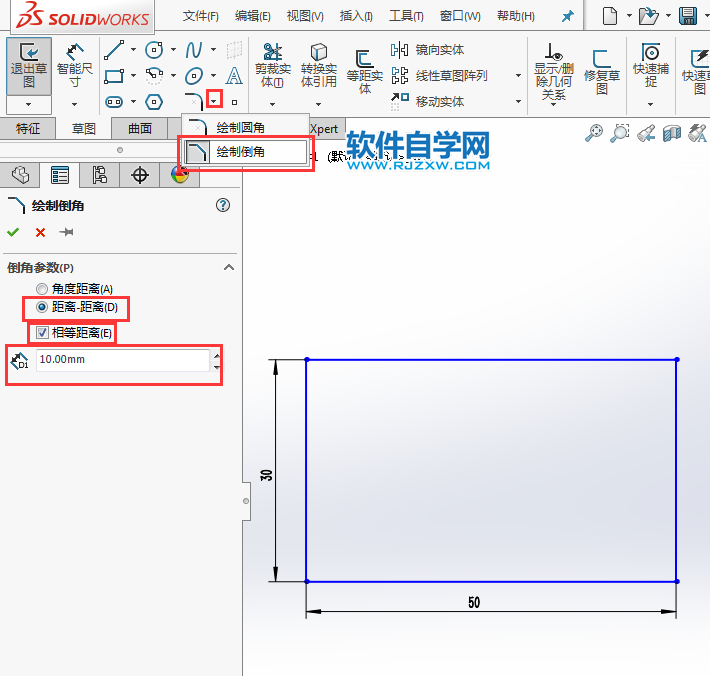Toggle Equal distance (相等距离) checkbox

42,333
